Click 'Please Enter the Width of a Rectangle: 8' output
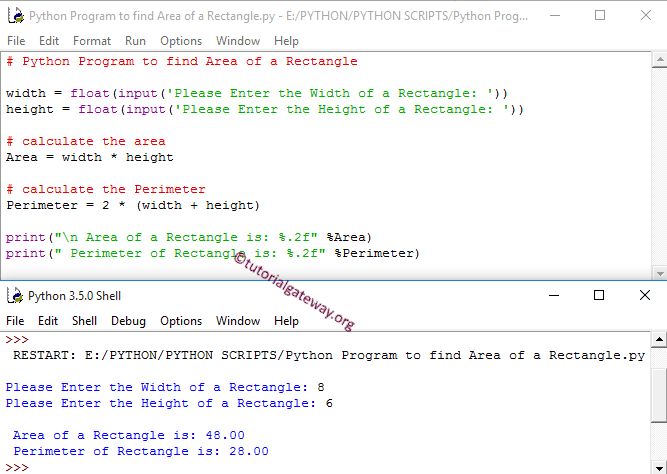The width and height of the screenshot is (667, 474). click(165, 387)
